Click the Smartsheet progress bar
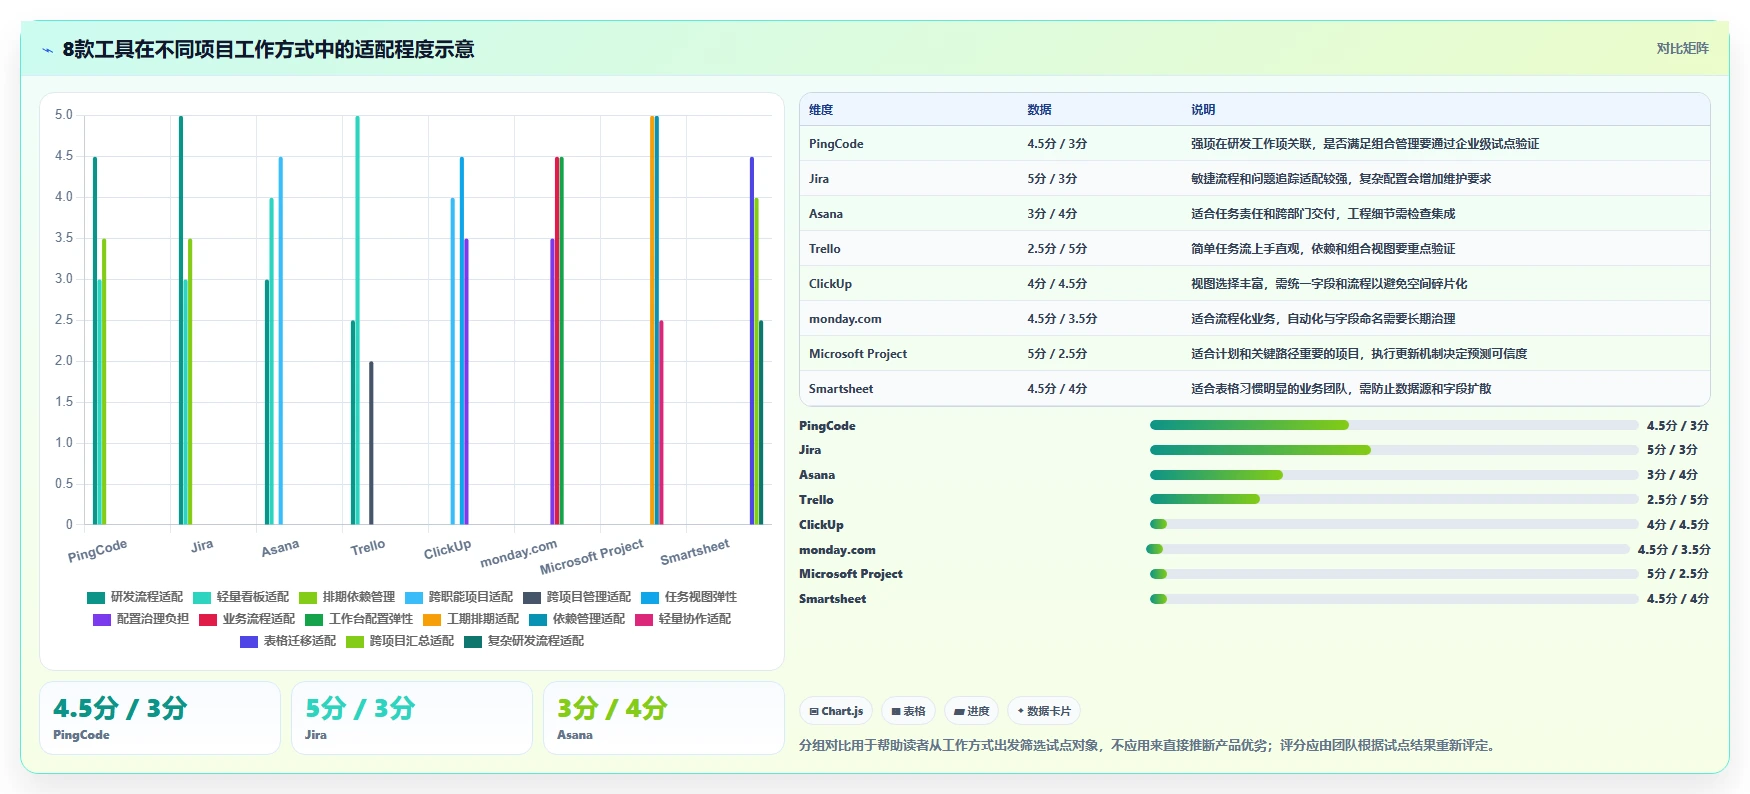Image resolution: width=1750 pixels, height=794 pixels. coord(1394,599)
